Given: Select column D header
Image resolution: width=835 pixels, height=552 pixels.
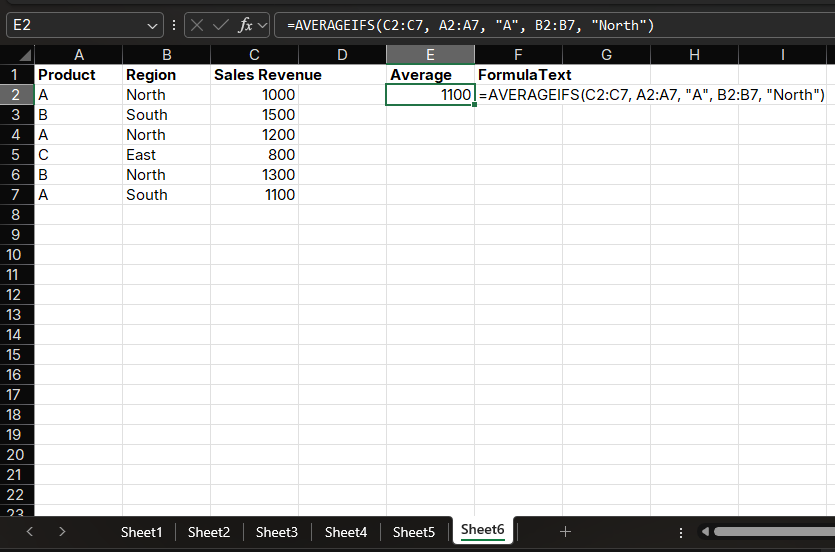Looking at the screenshot, I should 342,55.
